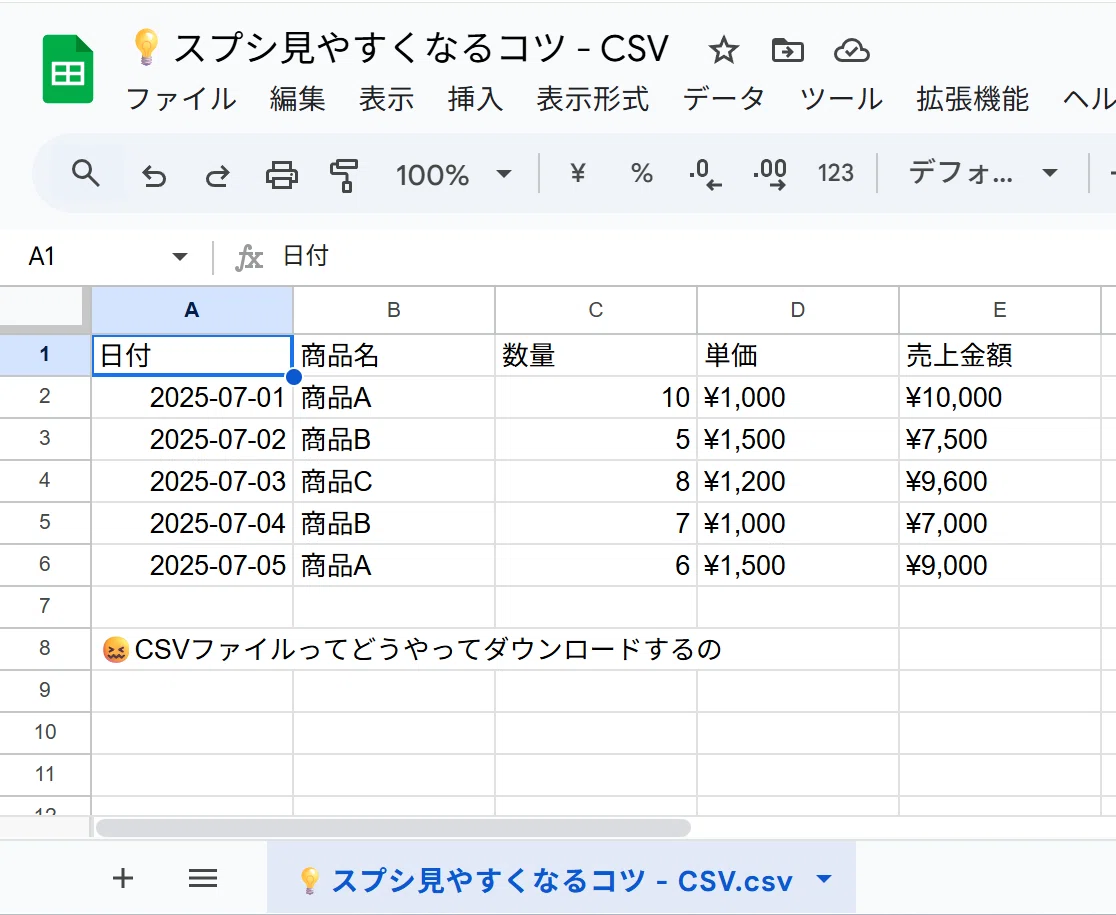This screenshot has width=1116, height=915.
Task: Select the スプシ見やすくなるコツ - CSV.csv sheet tab
Action: [562, 879]
